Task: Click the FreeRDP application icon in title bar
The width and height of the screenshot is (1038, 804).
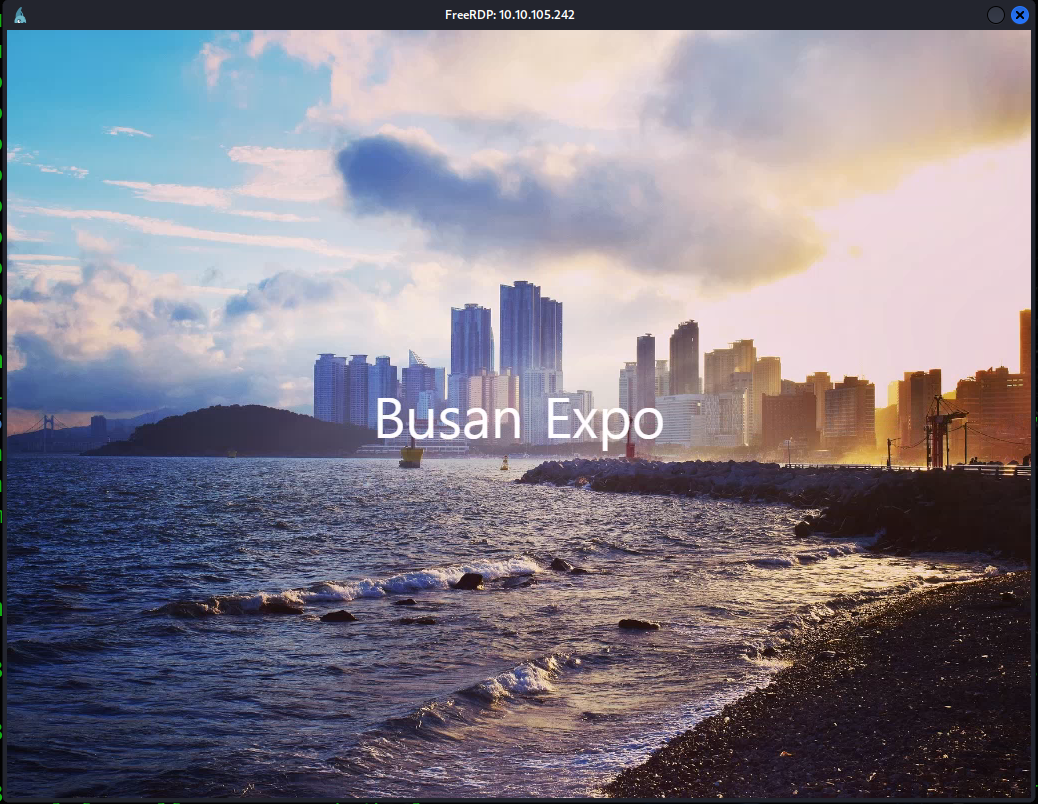Action: [x=20, y=15]
